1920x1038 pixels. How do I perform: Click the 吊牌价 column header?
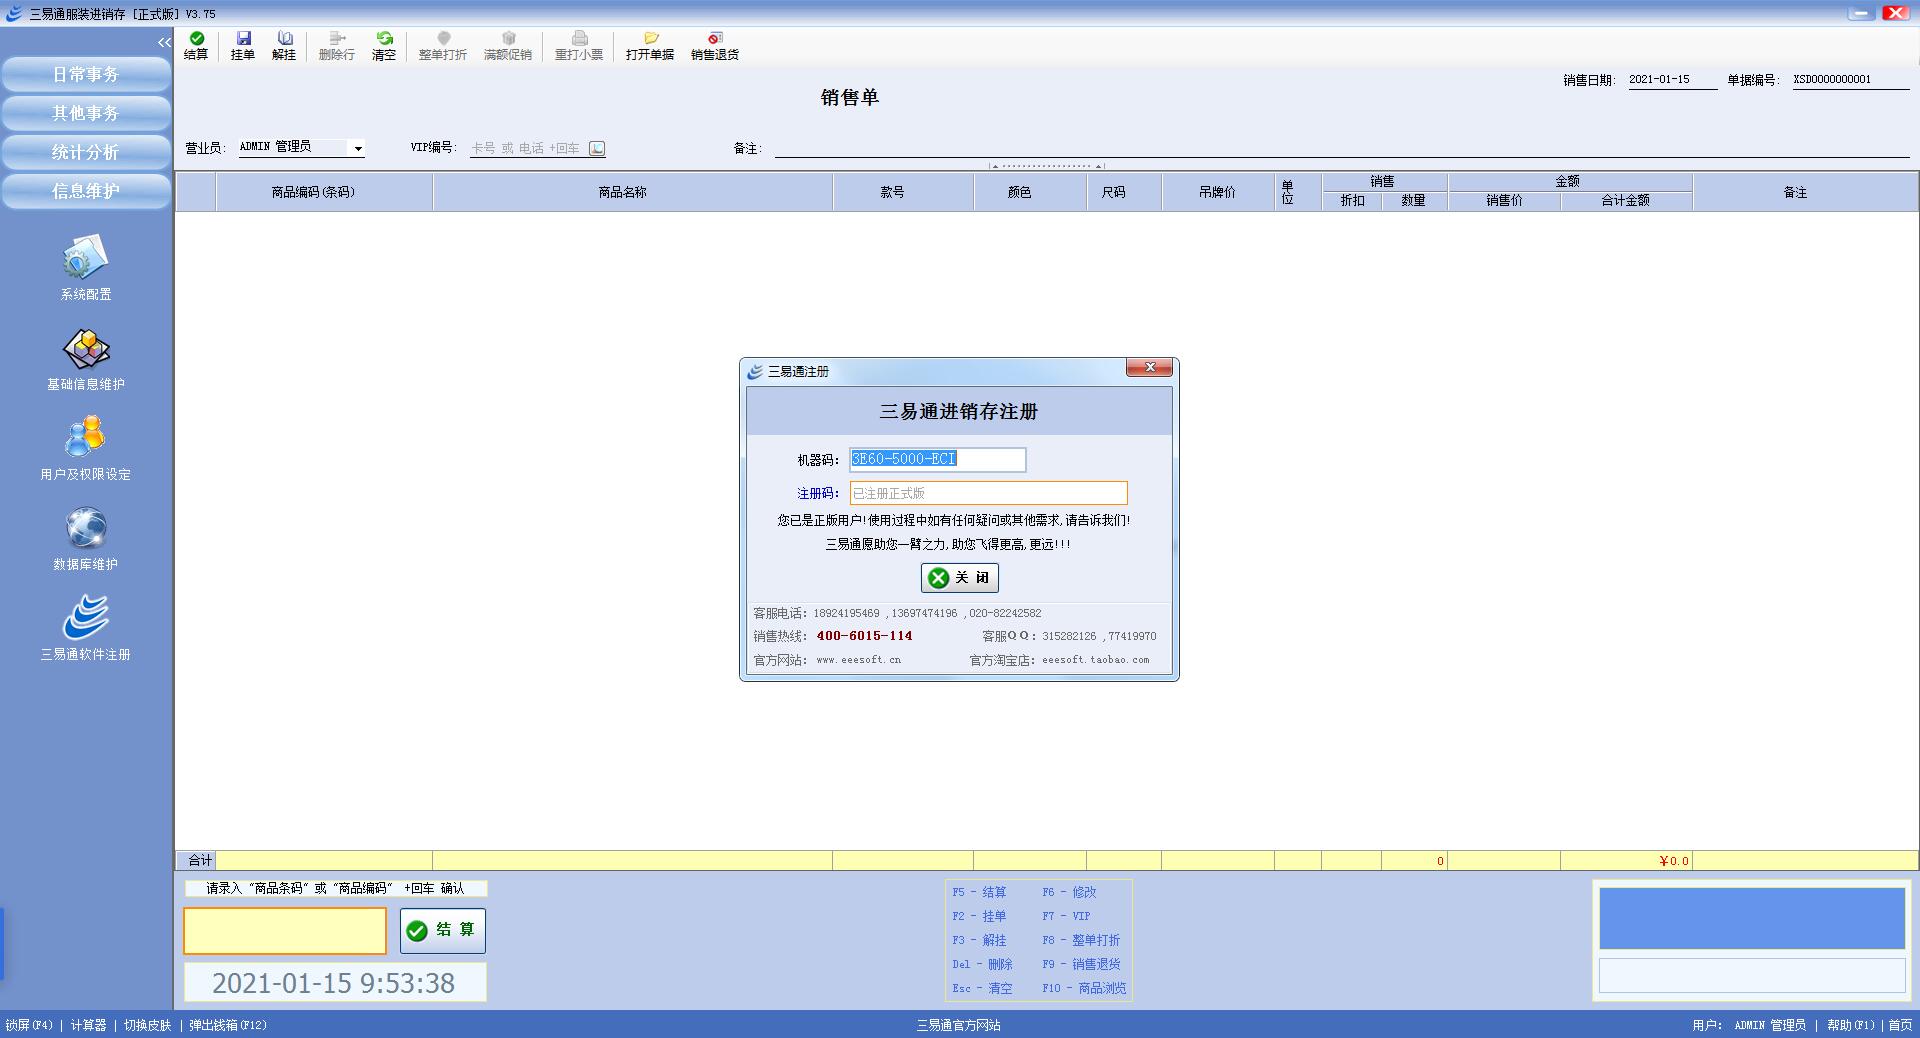pyautogui.click(x=1218, y=192)
